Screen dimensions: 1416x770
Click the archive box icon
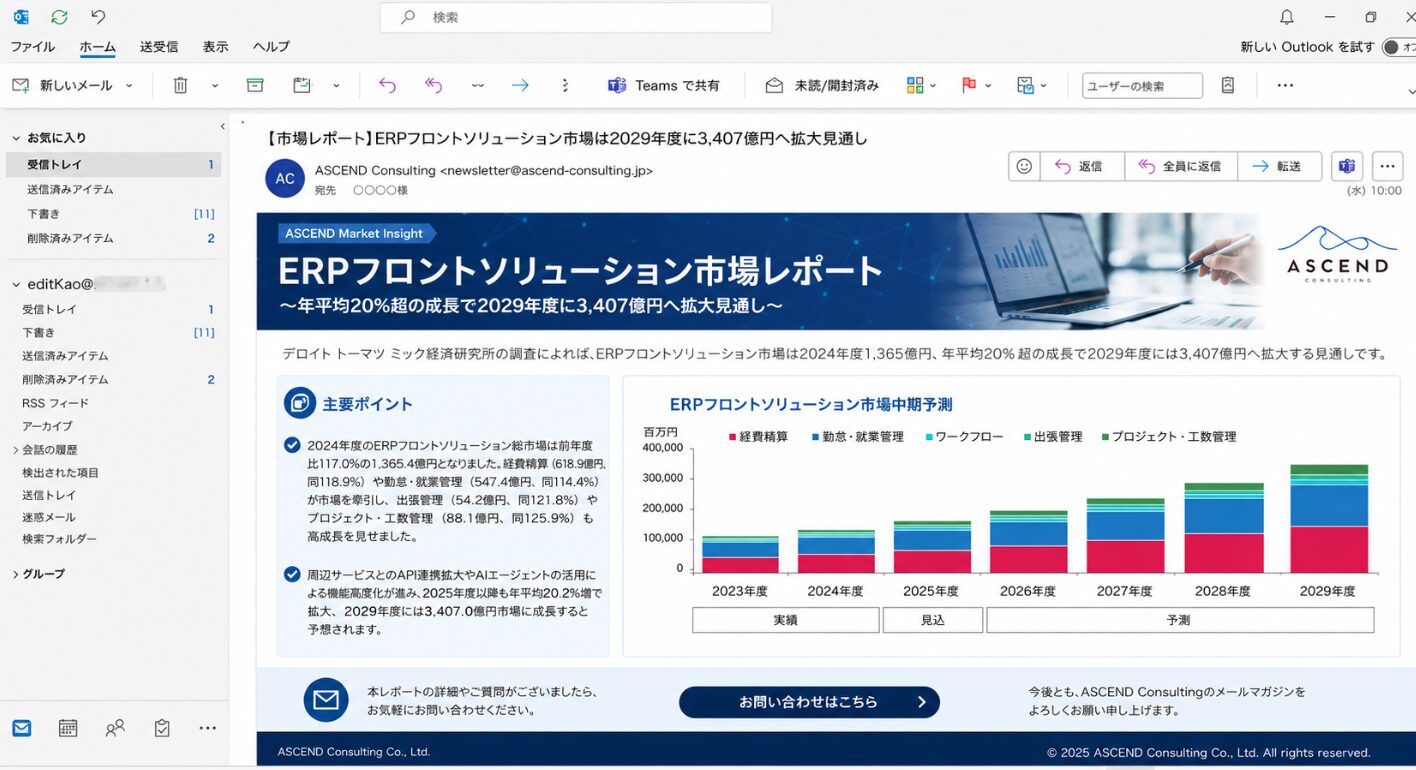click(255, 85)
